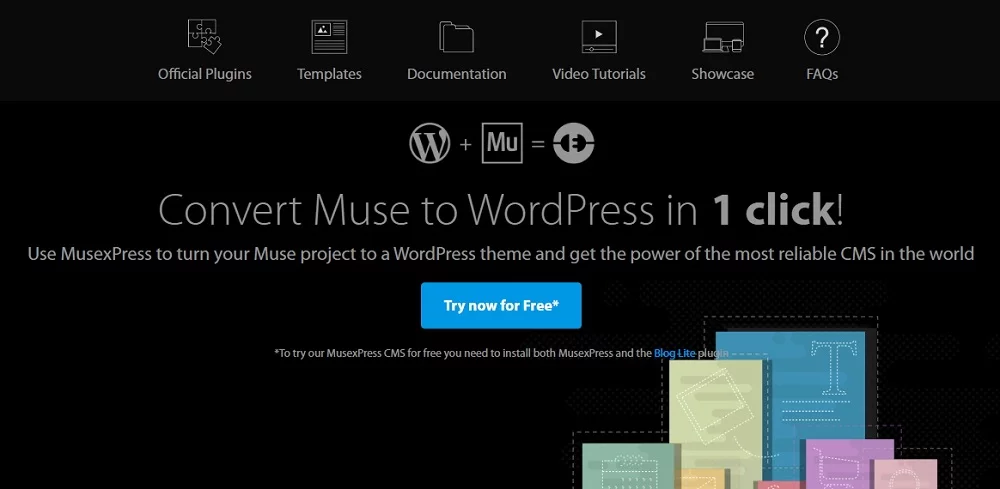This screenshot has width=1000, height=489.
Task: Click the Adobe Muse Mu logo
Action: tap(502, 143)
